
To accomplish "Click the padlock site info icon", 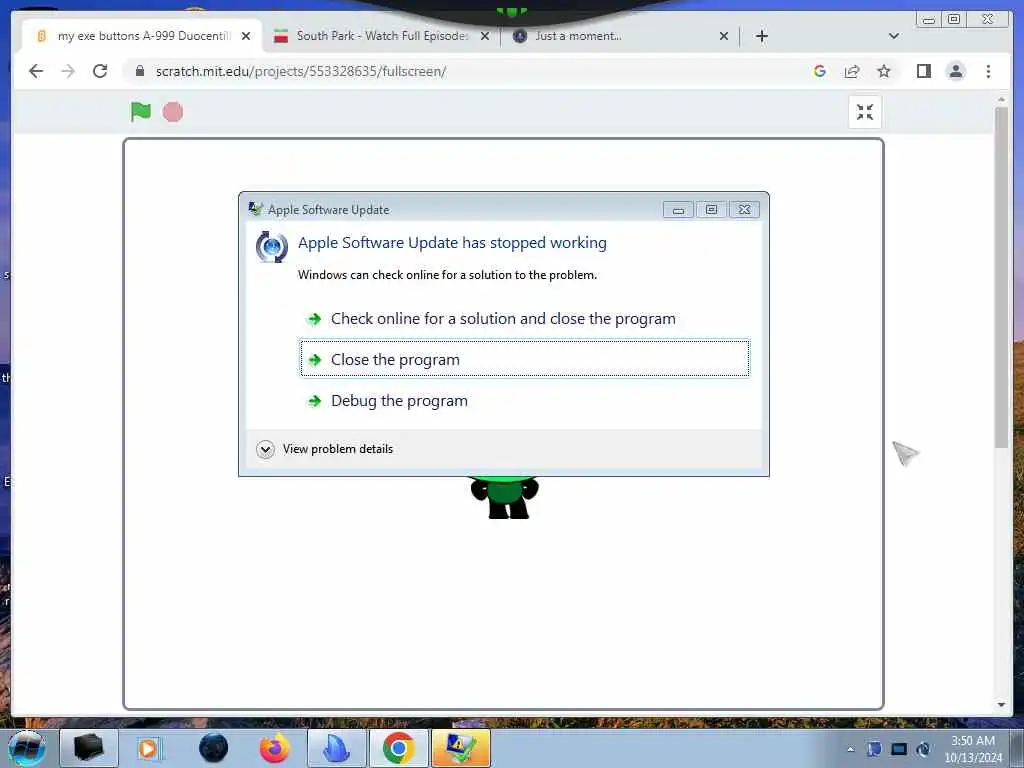I will [x=140, y=71].
